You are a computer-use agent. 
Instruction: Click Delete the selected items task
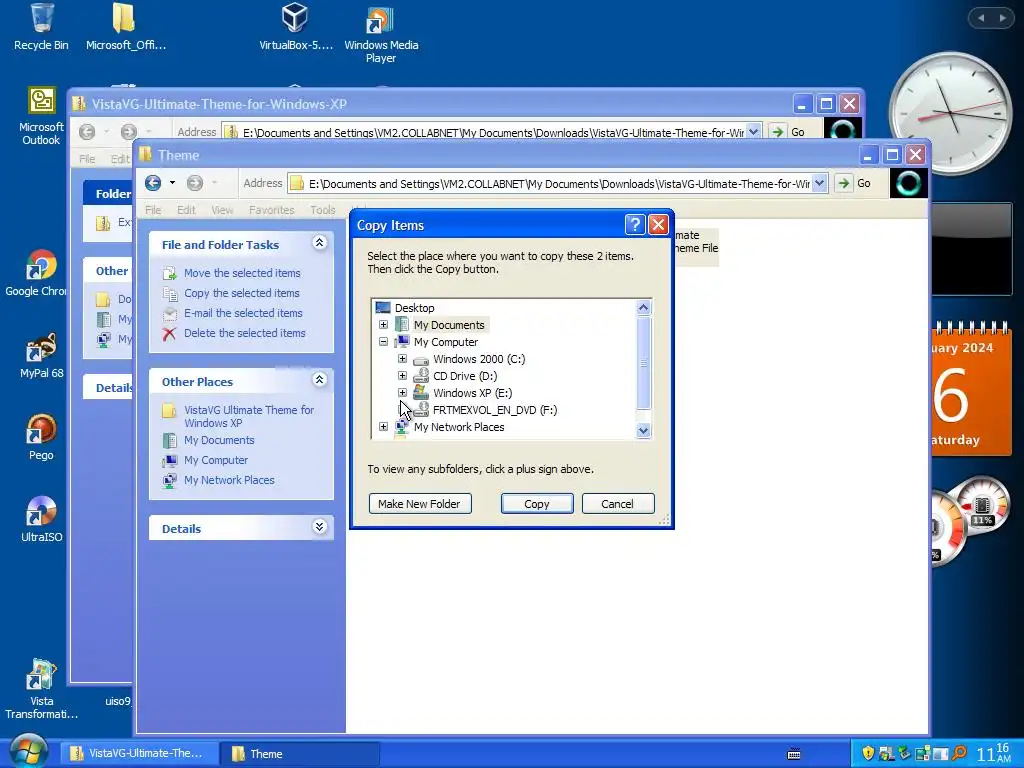pos(244,333)
